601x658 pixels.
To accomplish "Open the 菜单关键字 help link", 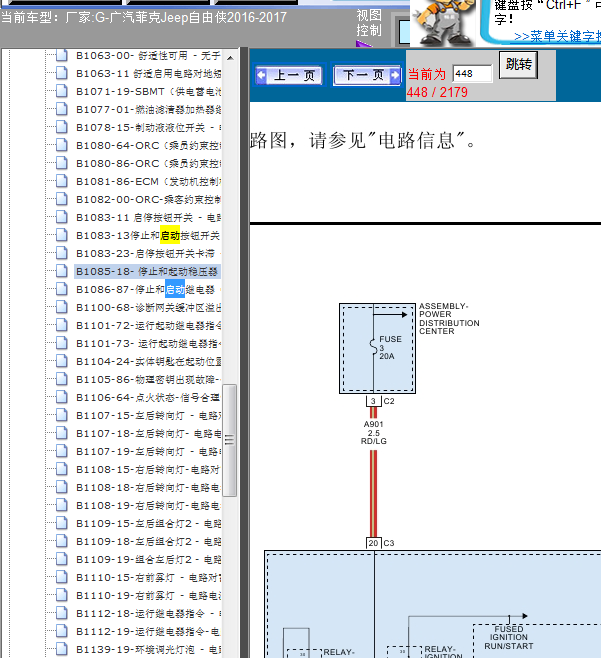I will coord(557,37).
